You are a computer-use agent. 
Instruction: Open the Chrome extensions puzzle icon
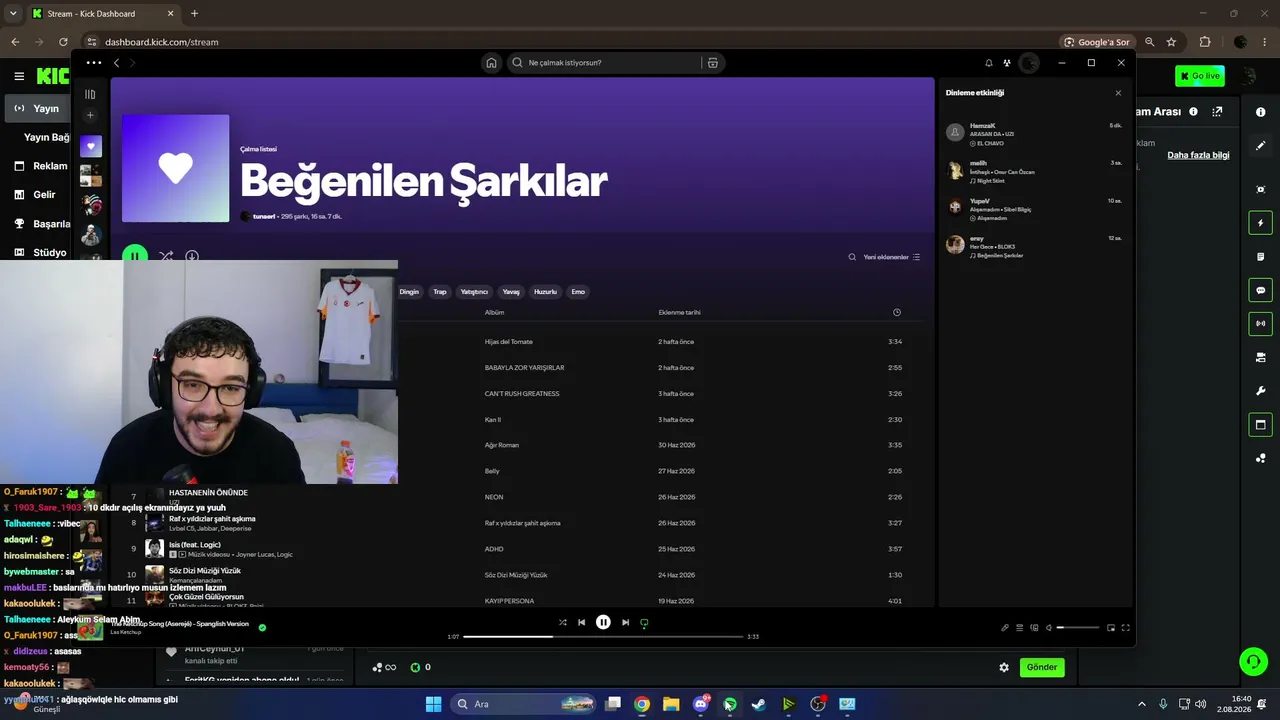(1204, 42)
